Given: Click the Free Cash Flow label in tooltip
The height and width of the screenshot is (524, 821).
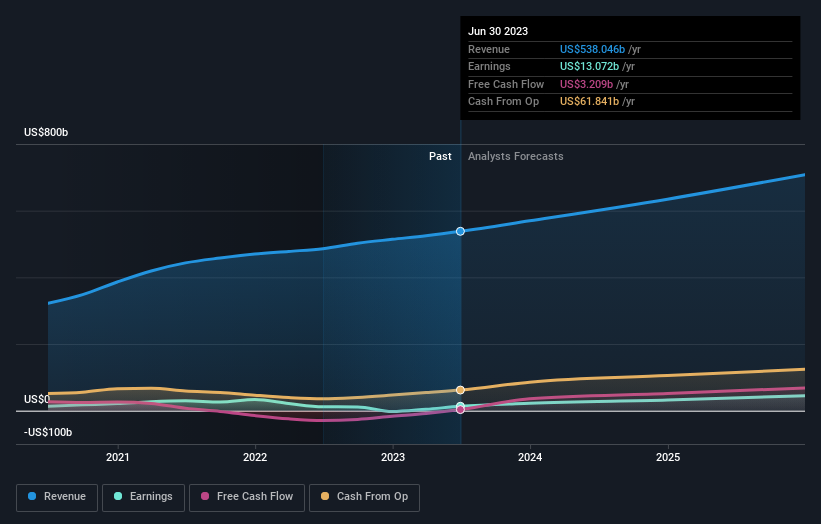Looking at the screenshot, I should tap(506, 84).
